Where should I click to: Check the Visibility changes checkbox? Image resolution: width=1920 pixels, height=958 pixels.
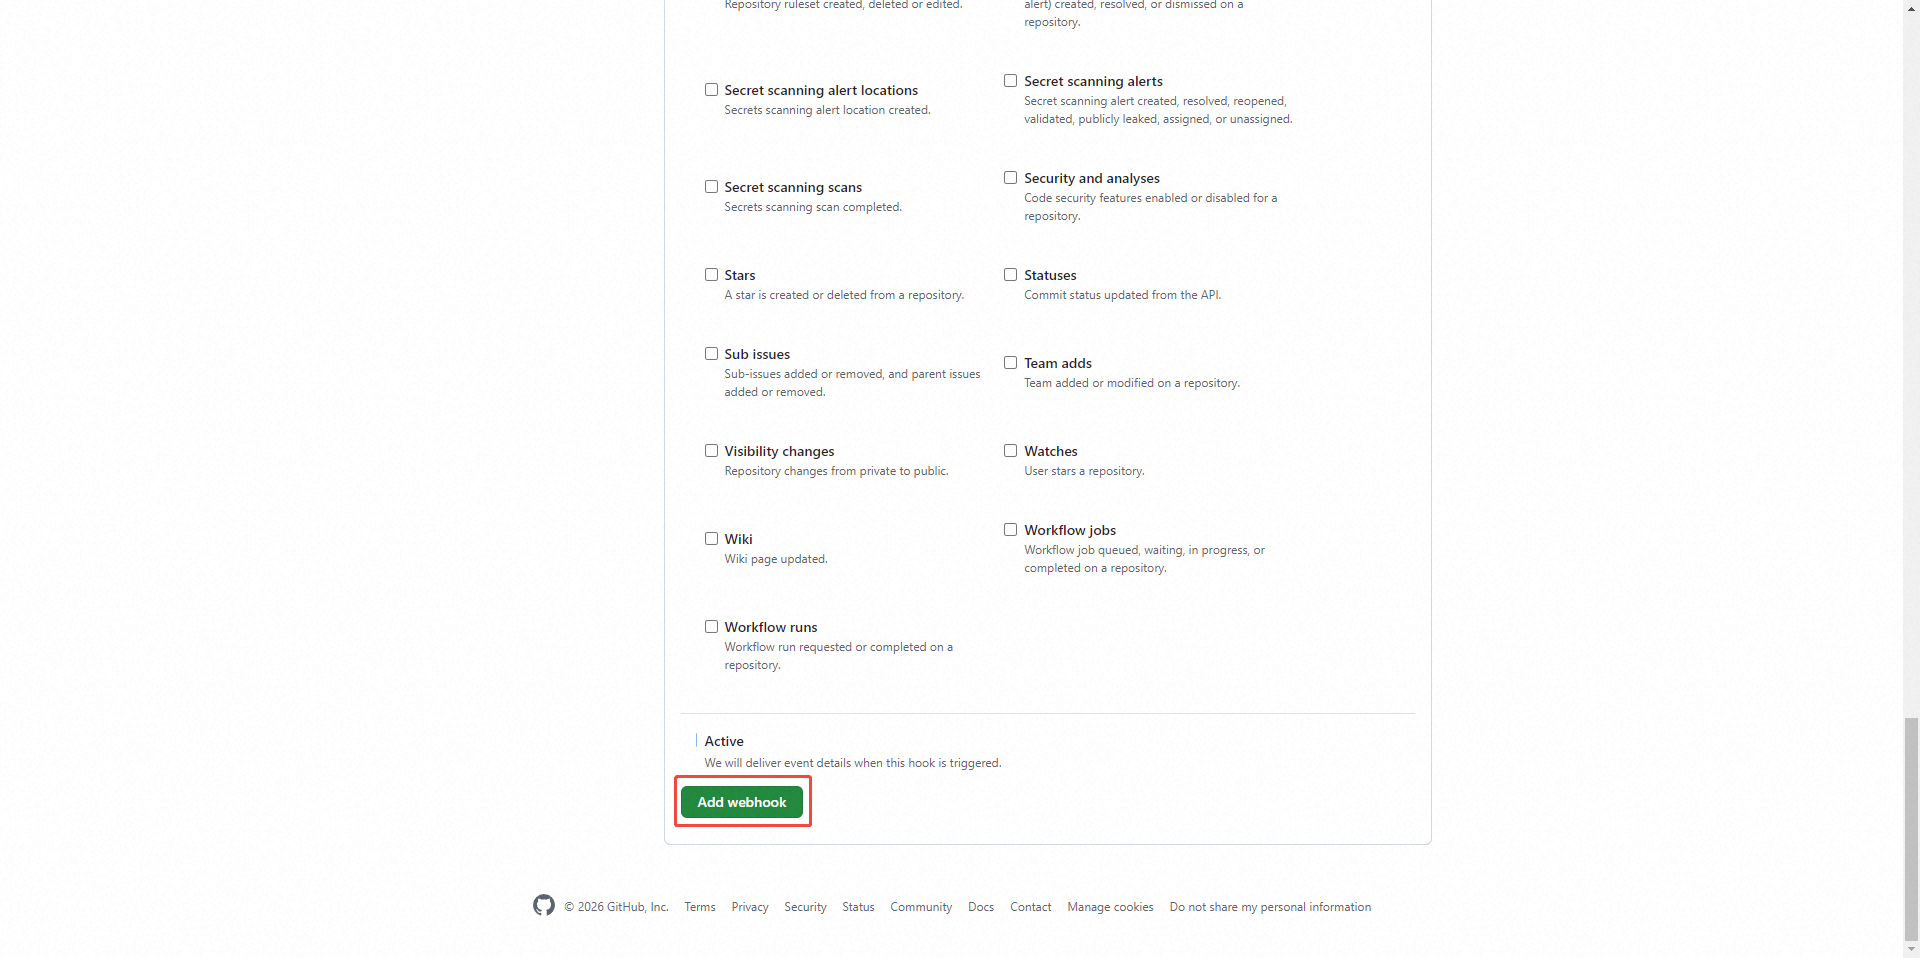[x=711, y=451]
